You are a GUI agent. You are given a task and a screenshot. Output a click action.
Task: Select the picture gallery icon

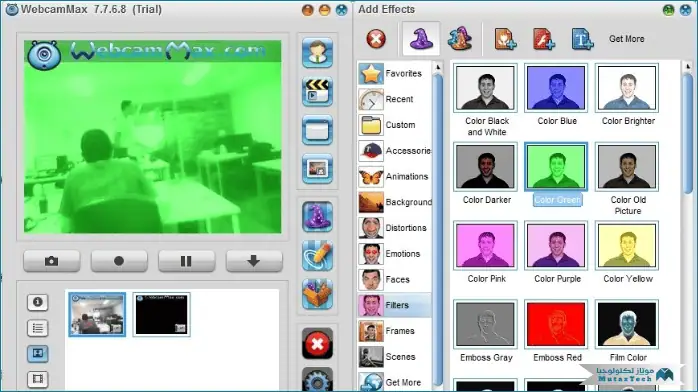point(38,354)
